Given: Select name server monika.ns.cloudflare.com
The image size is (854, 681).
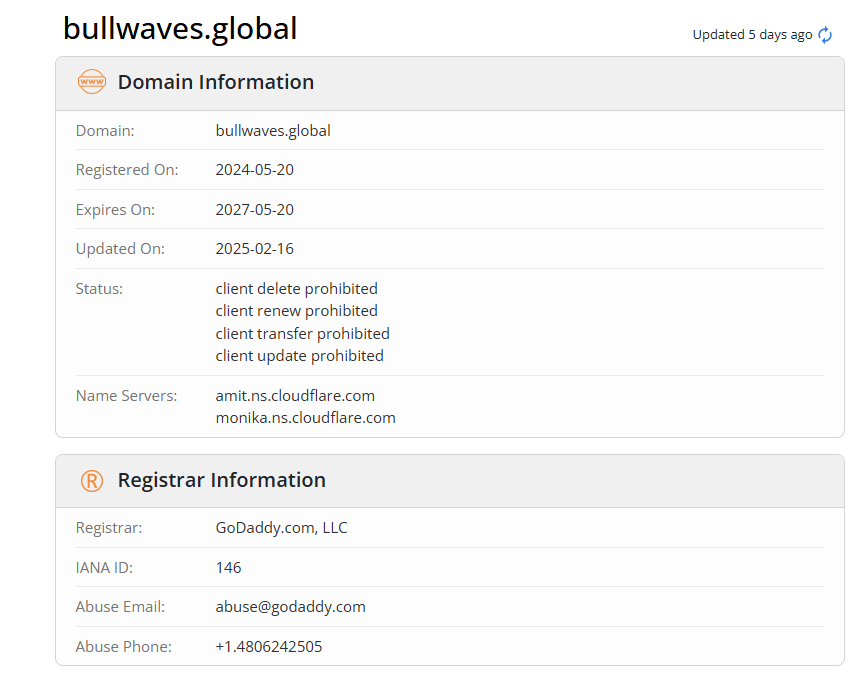Looking at the screenshot, I should click(306, 418).
